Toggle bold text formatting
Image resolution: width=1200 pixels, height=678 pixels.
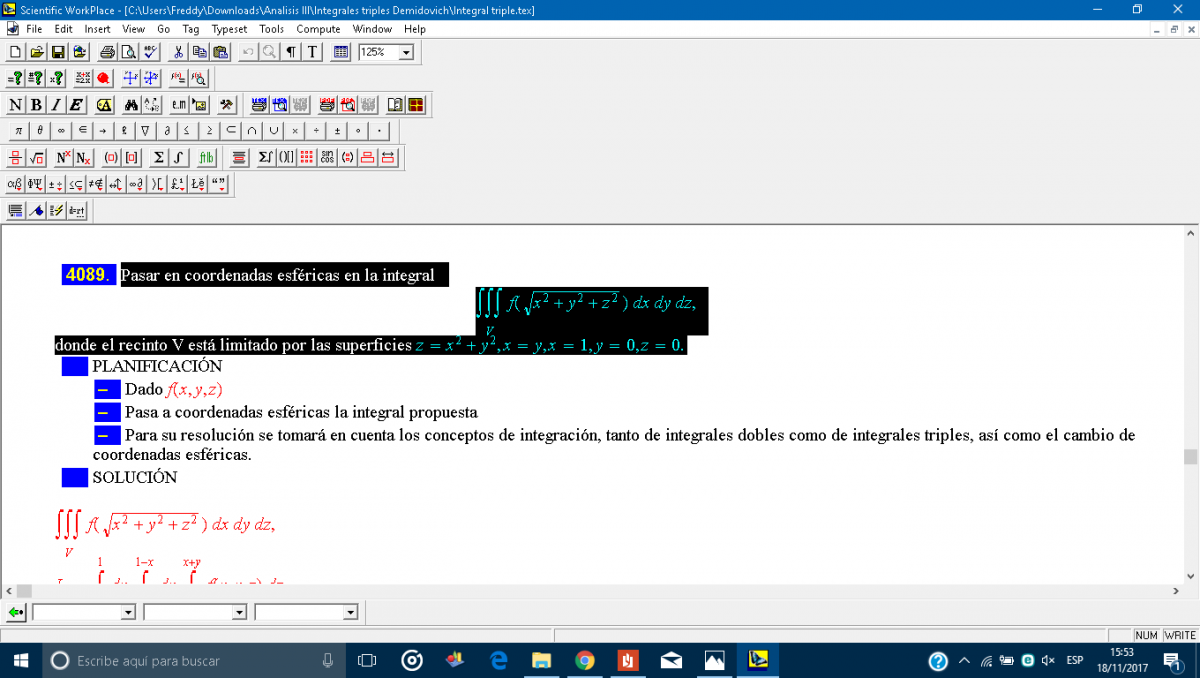[36, 105]
